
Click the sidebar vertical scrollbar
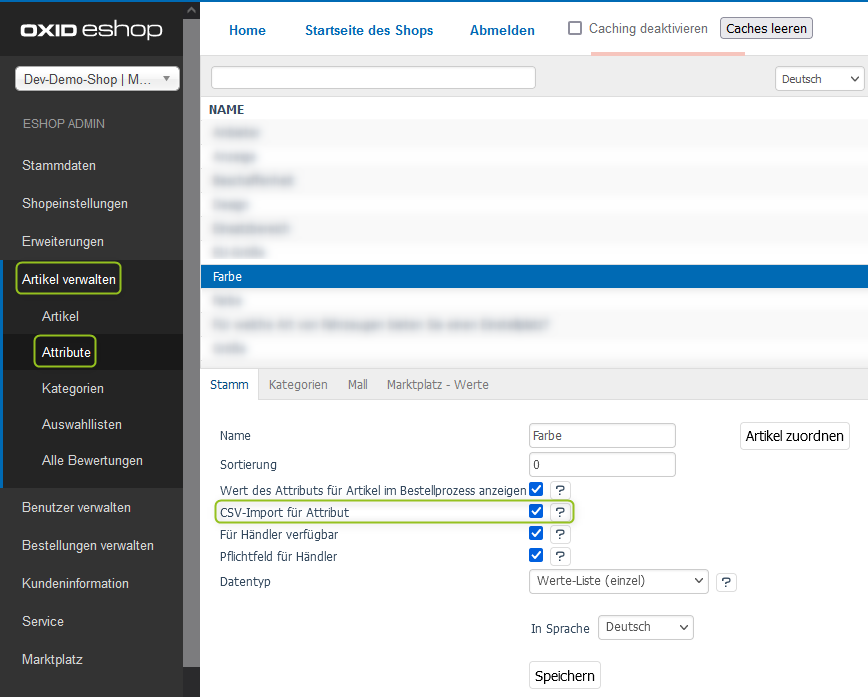click(x=191, y=343)
